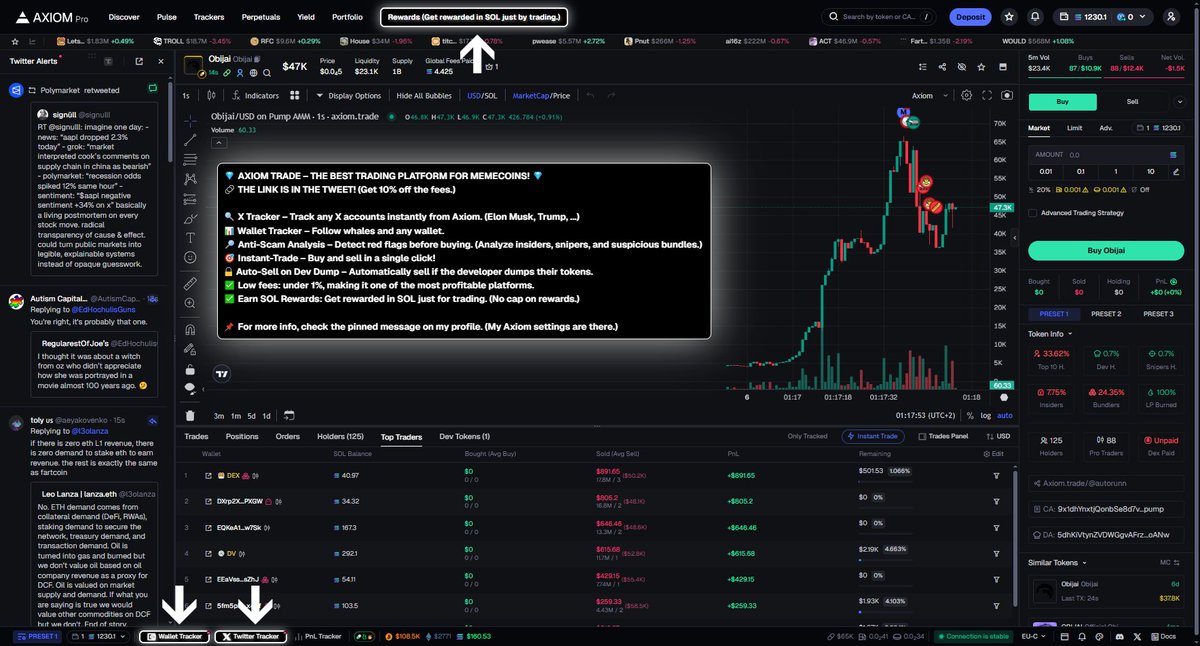Open the notifications bell
The height and width of the screenshot is (646, 1200).
[1035, 17]
